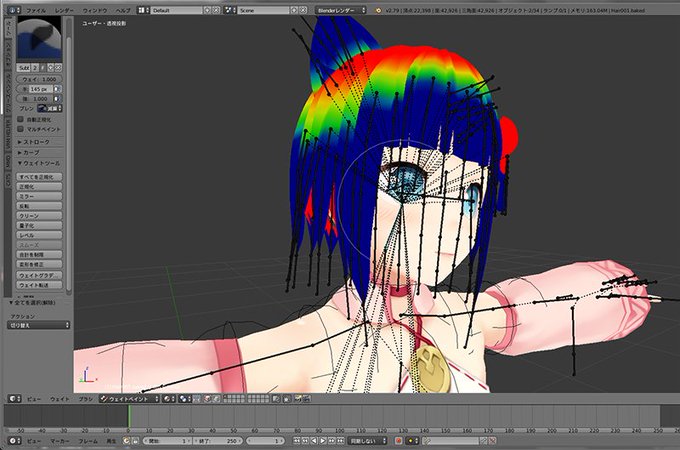
Task: Open the ウェイト menu in 3D header
Action: pyautogui.click(x=60, y=399)
